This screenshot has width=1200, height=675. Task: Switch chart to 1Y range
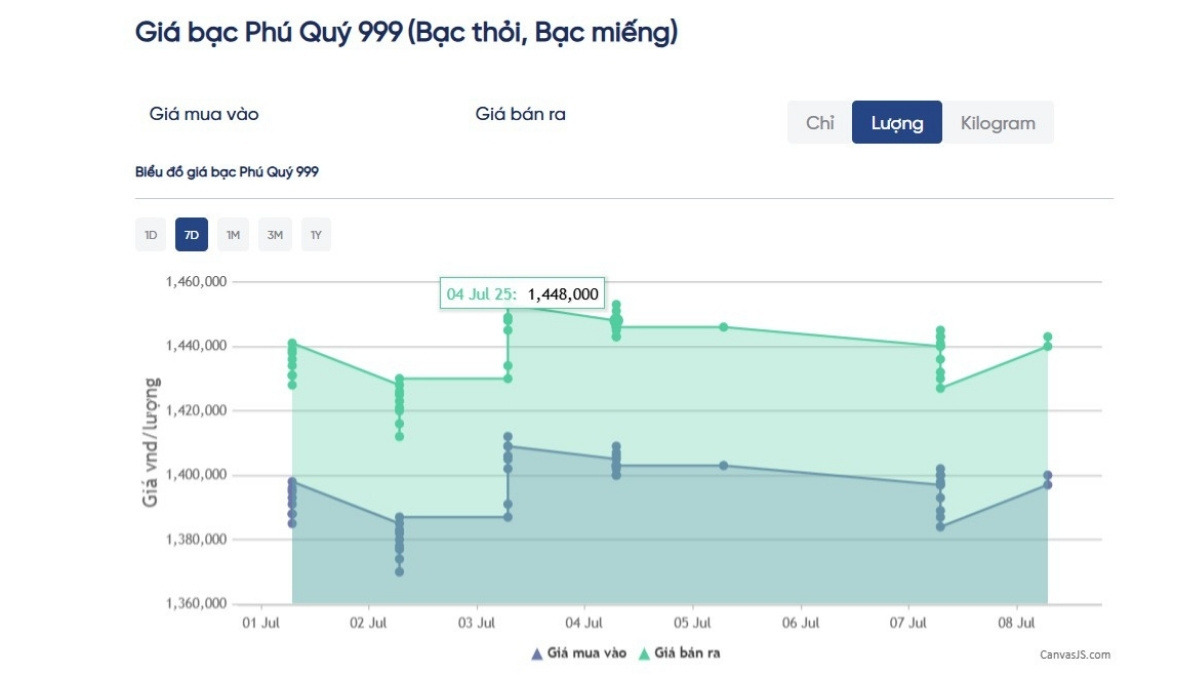tap(316, 235)
